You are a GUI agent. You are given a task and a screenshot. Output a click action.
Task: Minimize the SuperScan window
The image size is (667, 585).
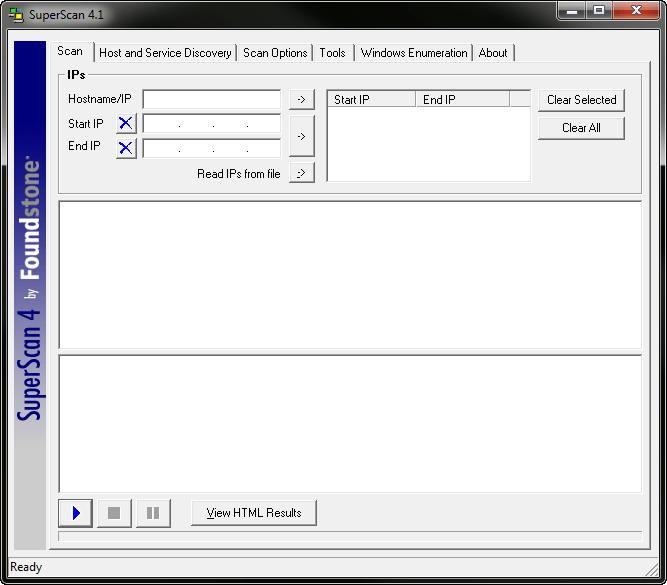click(572, 11)
